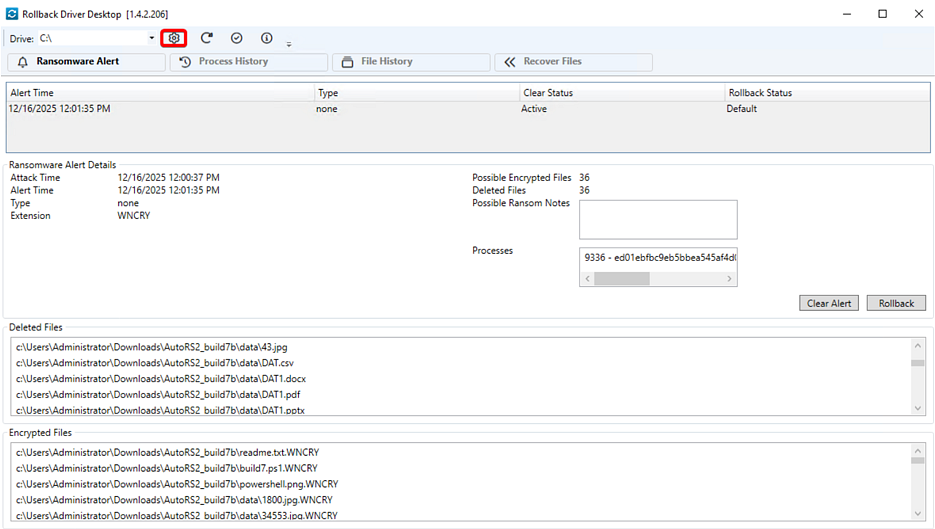Click the circled checkmark toolbar icon
935x529 pixels.
[236, 38]
